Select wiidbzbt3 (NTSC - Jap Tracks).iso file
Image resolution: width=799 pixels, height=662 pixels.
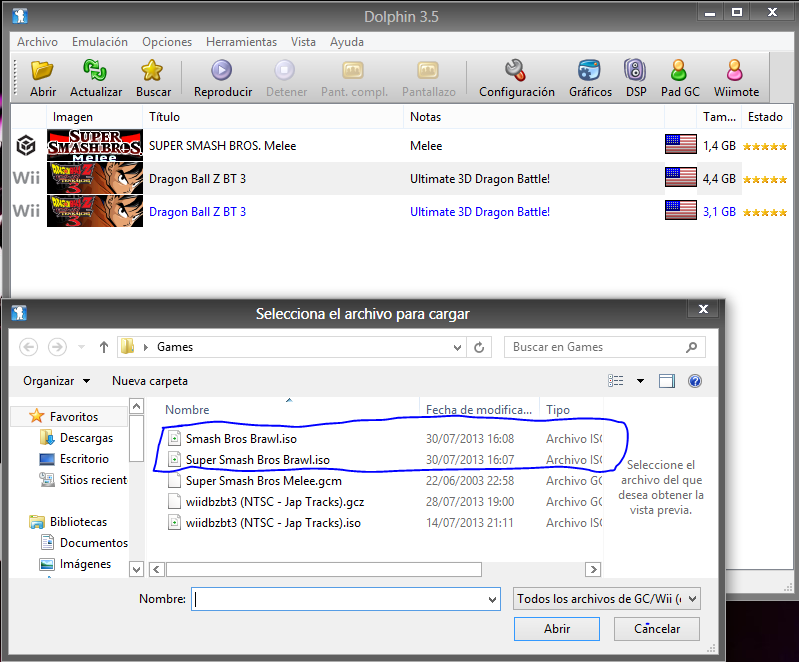click(x=273, y=522)
